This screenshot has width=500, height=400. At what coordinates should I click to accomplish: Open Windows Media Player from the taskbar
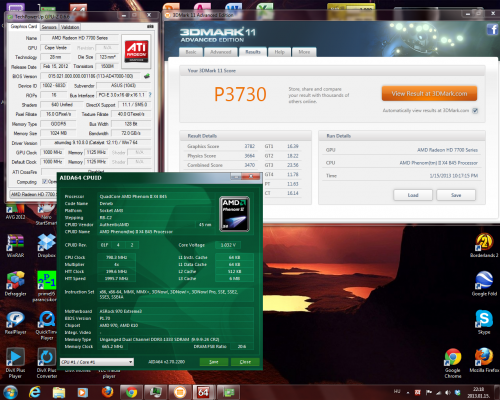pos(83,392)
